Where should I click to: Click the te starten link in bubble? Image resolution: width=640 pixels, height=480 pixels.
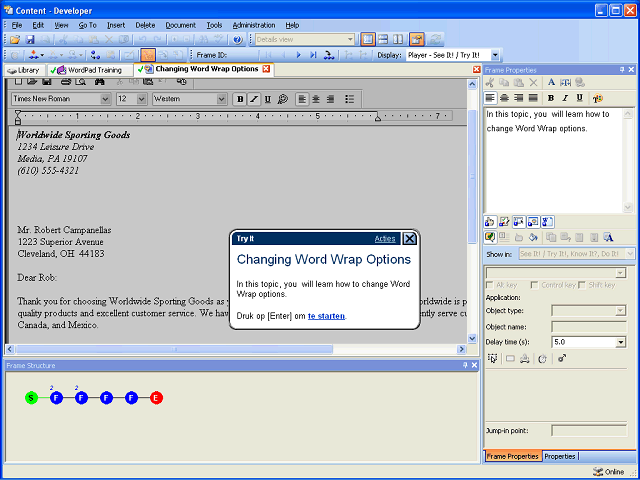click(326, 316)
